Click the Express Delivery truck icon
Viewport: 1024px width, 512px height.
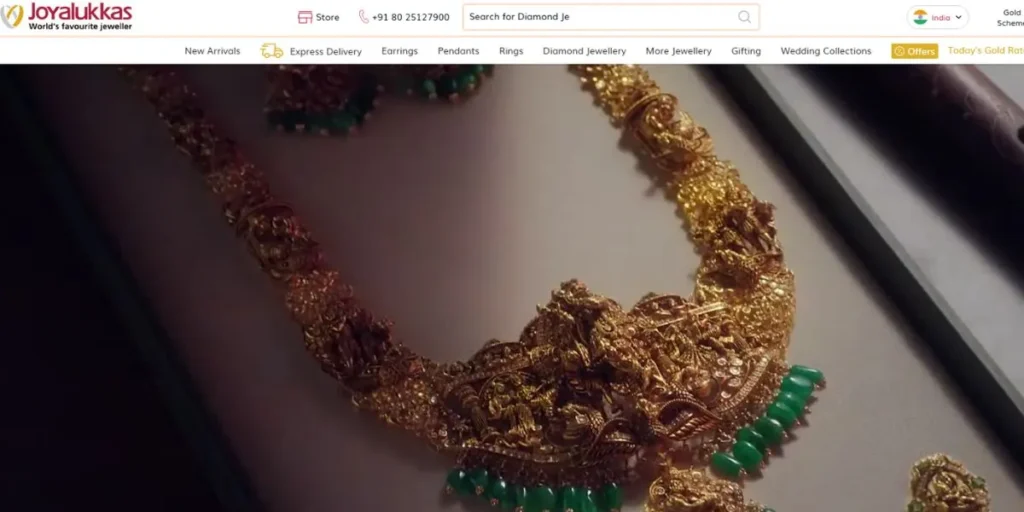click(272, 51)
